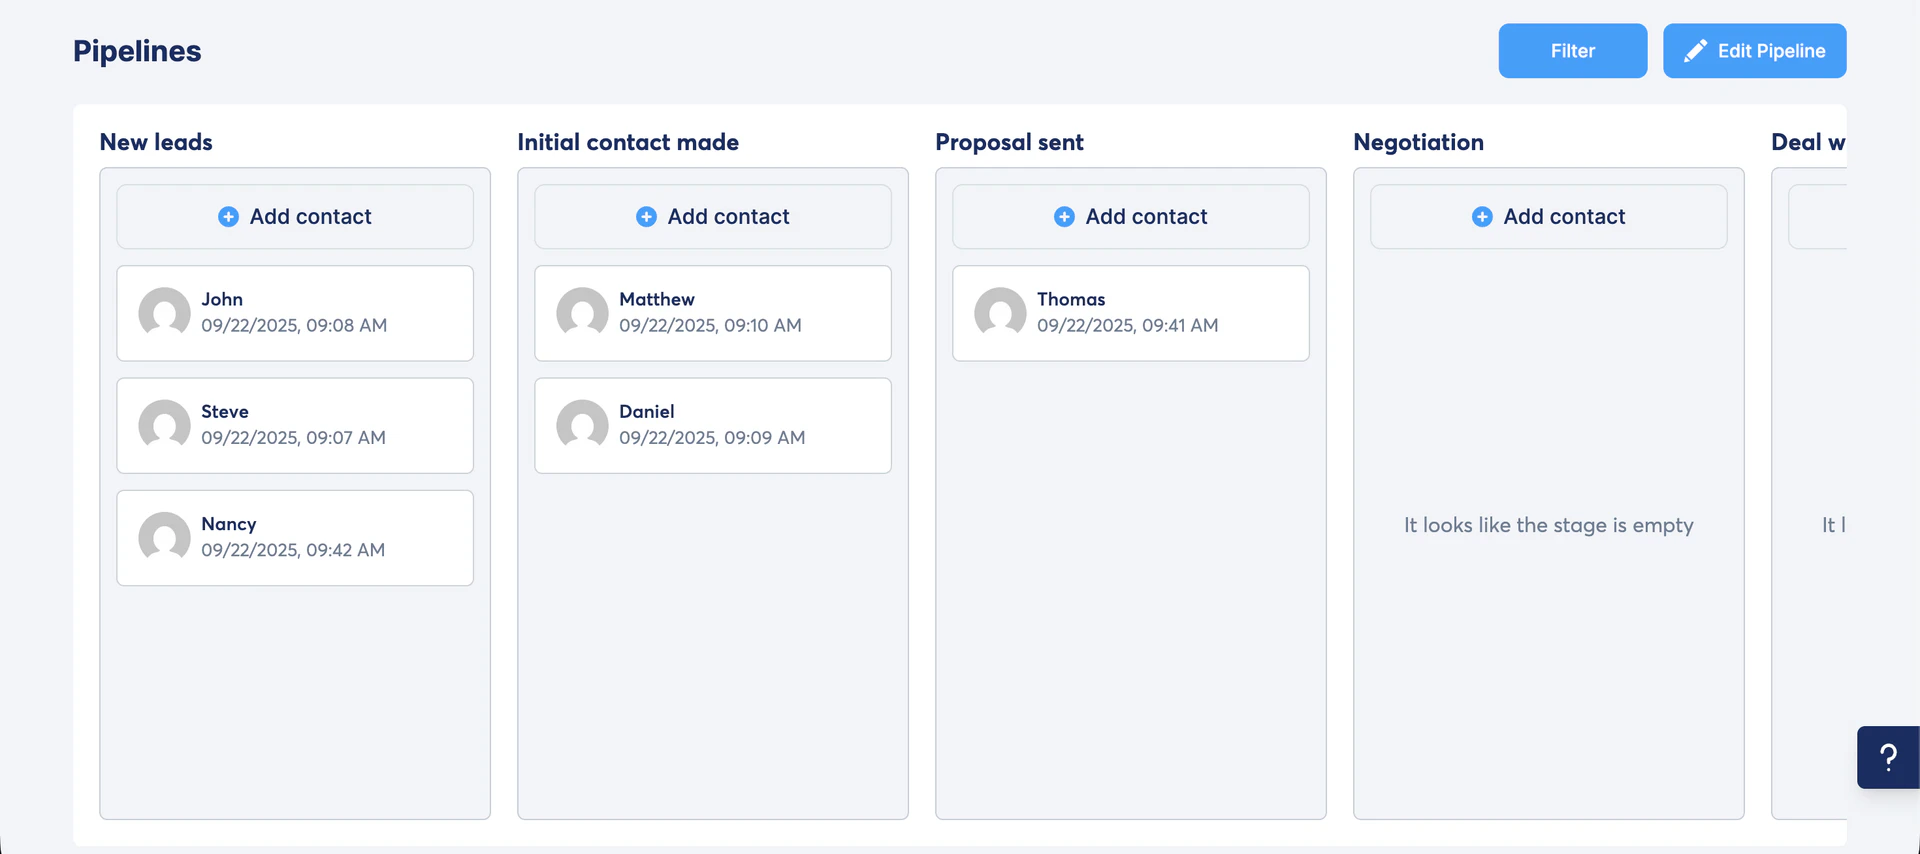1920x854 pixels.
Task: Click Thomas's avatar icon
Action: point(1000,313)
